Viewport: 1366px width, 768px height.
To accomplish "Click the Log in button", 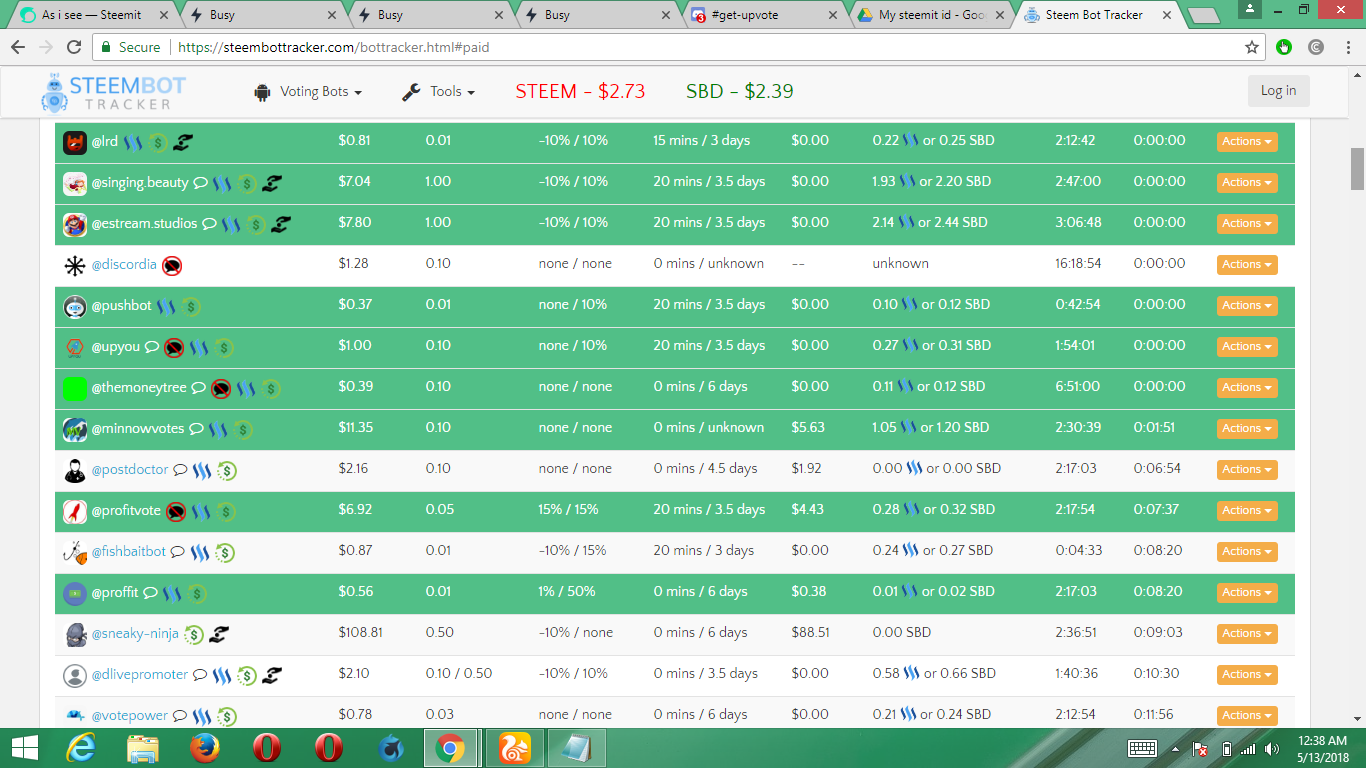I will pyautogui.click(x=1278, y=91).
